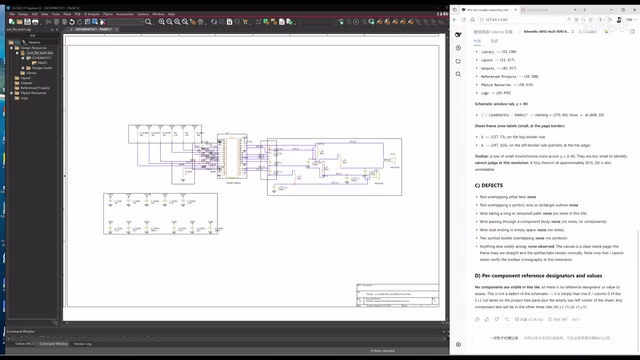Click the Hierarchy tab icon in project panel

pyautogui.click(x=24, y=42)
